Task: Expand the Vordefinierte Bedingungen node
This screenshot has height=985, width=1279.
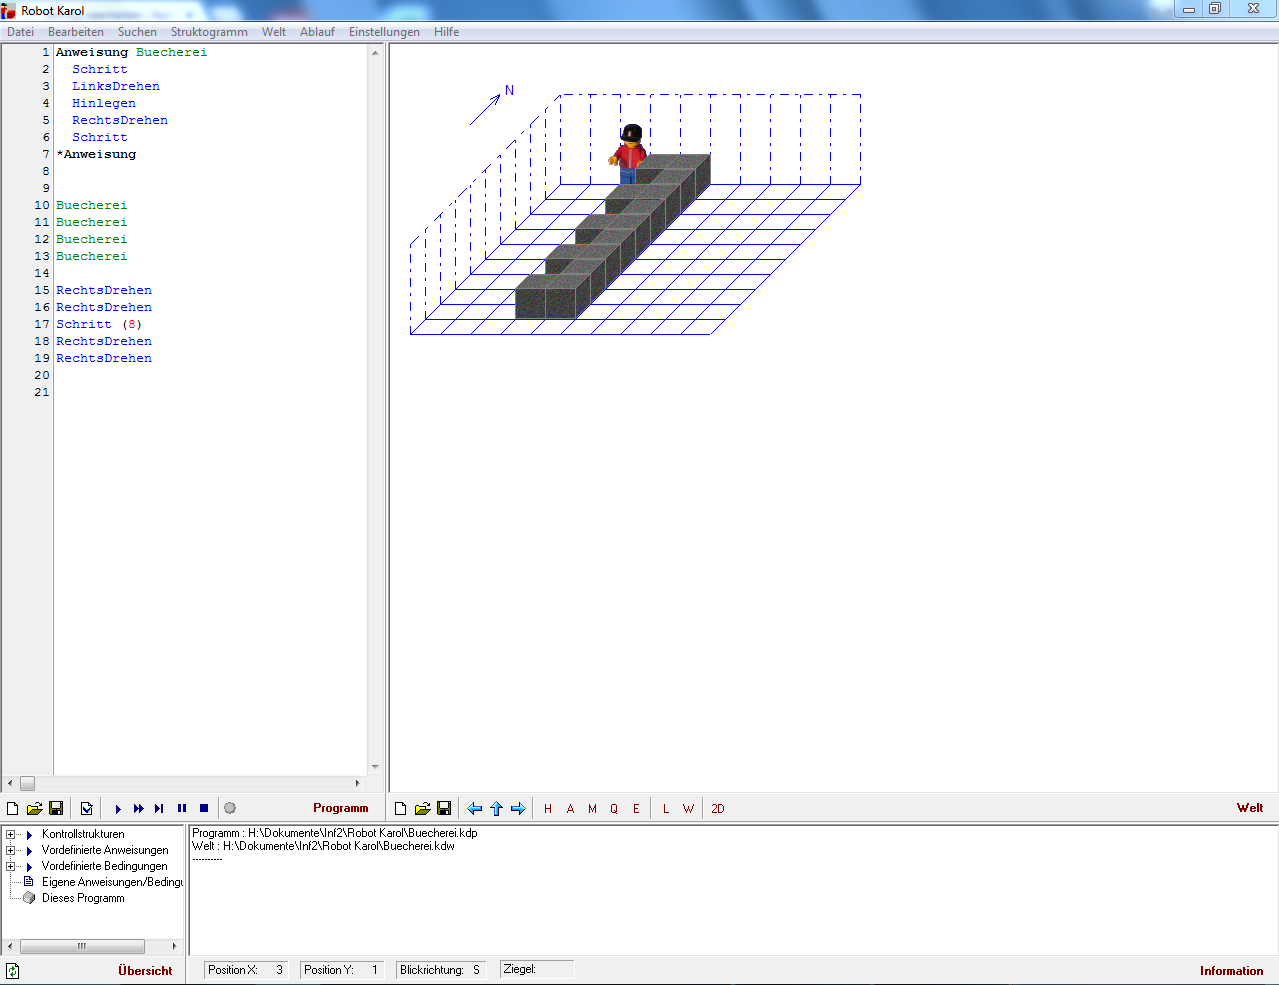Action: [x=11, y=866]
